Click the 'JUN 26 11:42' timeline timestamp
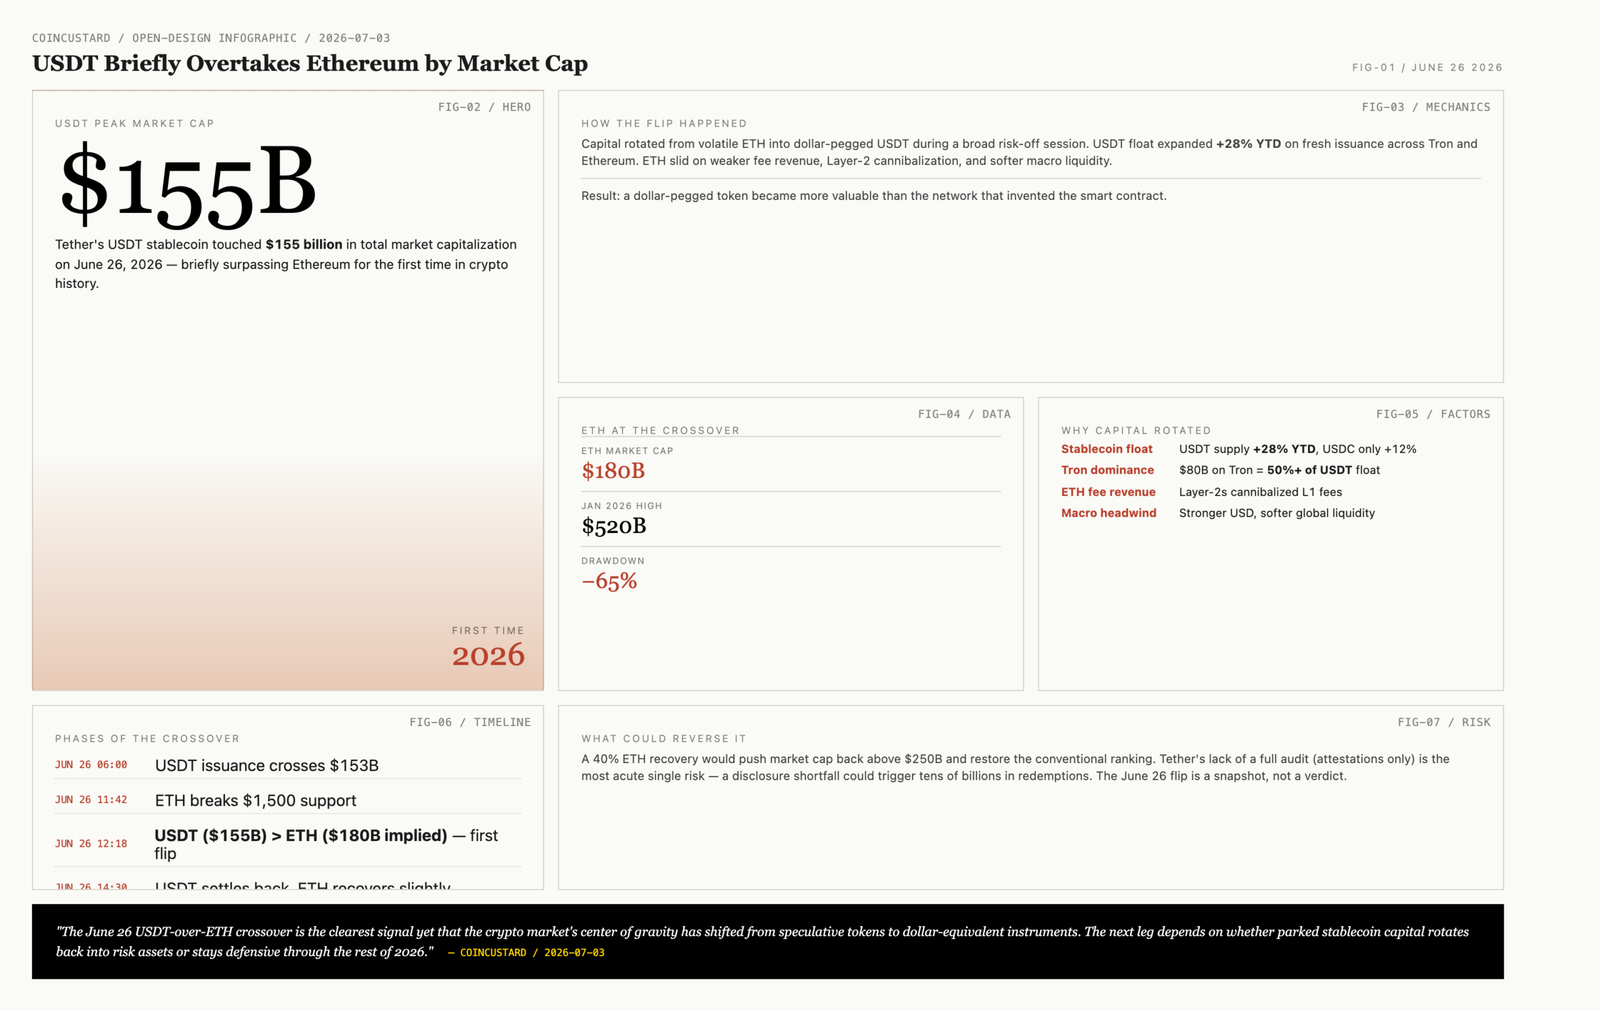This screenshot has width=1600, height=1011. click(x=91, y=800)
